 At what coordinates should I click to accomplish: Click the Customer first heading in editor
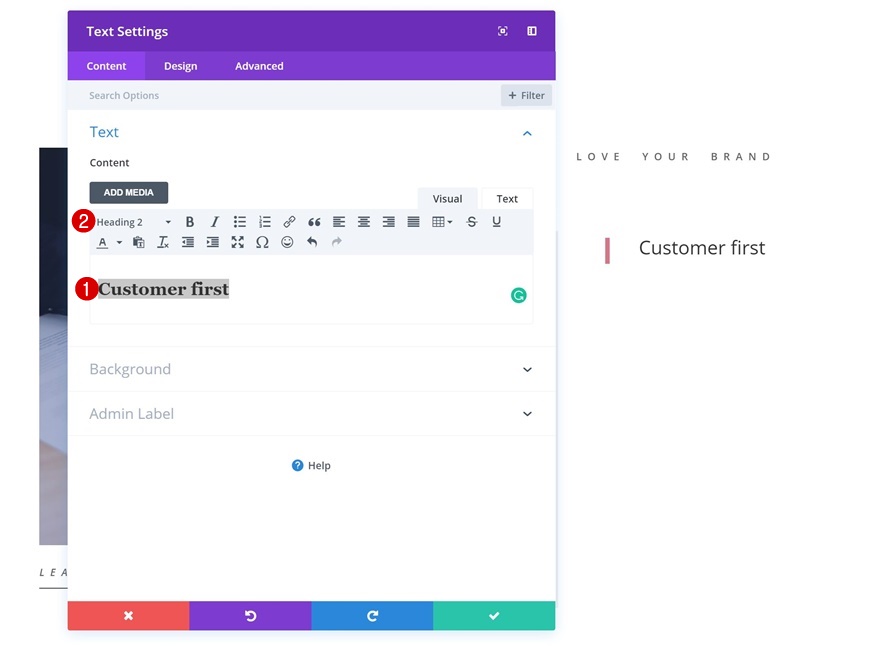click(x=163, y=289)
